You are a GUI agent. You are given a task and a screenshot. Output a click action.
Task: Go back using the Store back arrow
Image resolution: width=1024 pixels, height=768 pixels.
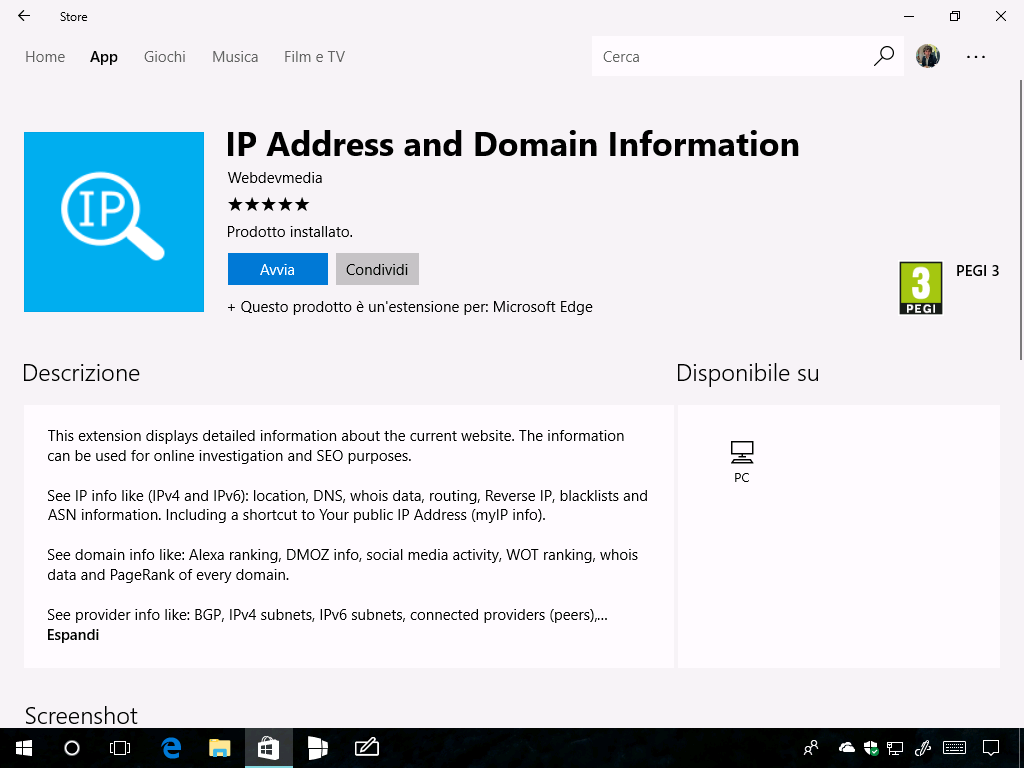tap(24, 16)
